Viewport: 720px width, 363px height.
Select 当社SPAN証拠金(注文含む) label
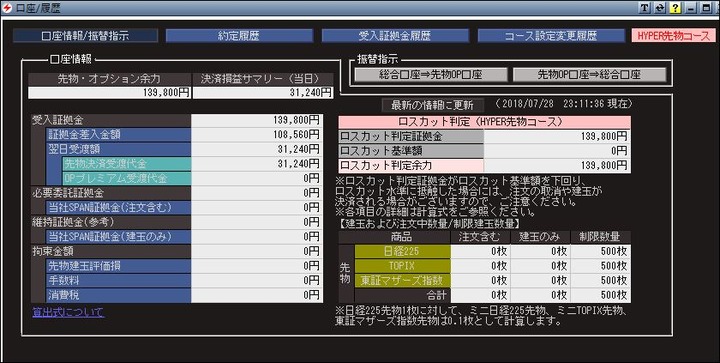tap(118, 207)
